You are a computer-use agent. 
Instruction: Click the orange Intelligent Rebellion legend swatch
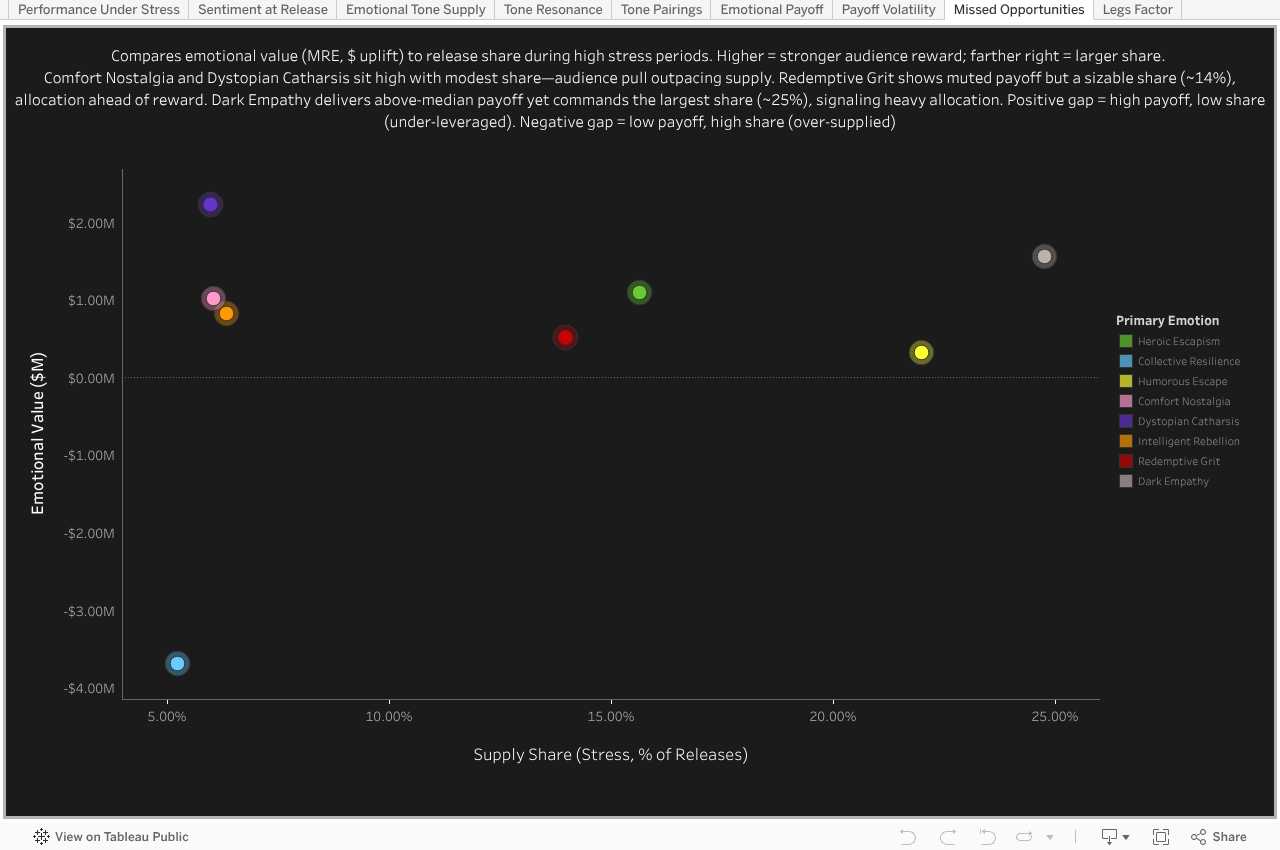click(x=1126, y=442)
